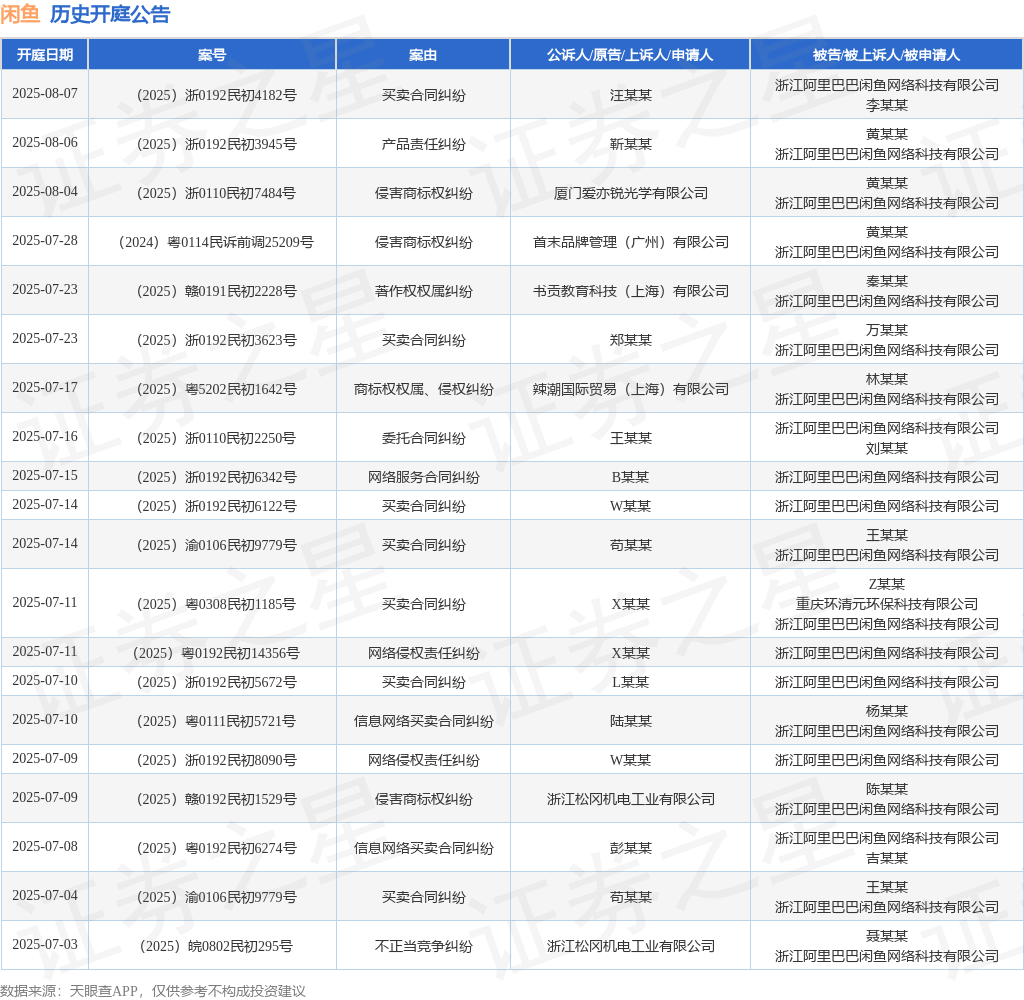Select case number 皖0802民初295号
Viewport: 1024px width, 1000px height.
coord(216,946)
